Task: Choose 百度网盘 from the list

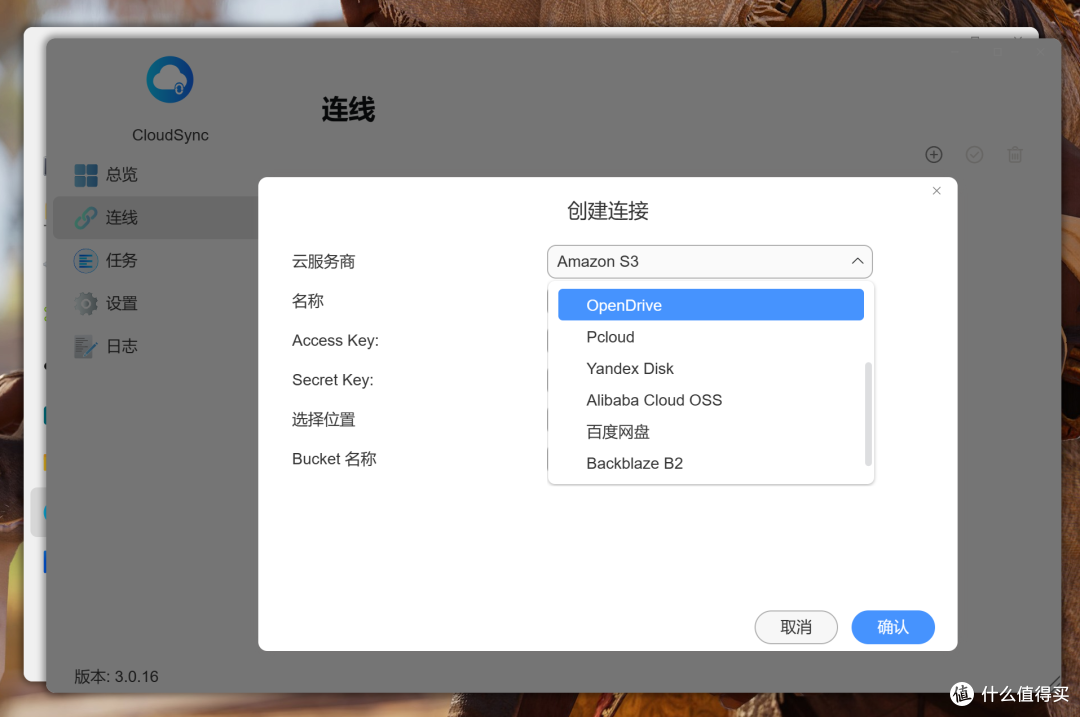Action: tap(710, 432)
